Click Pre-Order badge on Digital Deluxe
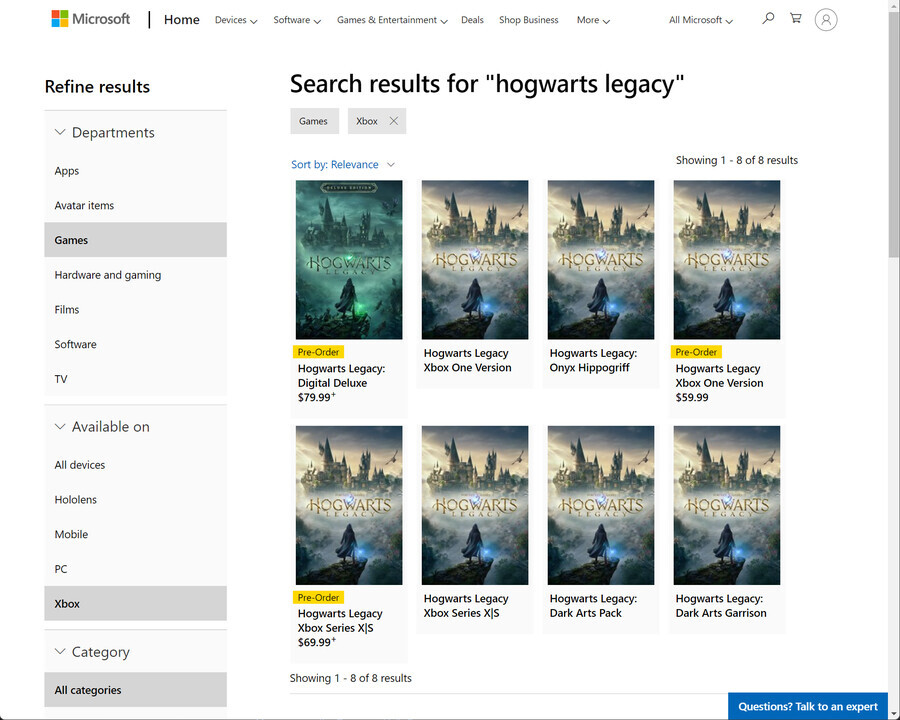The width and height of the screenshot is (900, 720). pyautogui.click(x=319, y=352)
